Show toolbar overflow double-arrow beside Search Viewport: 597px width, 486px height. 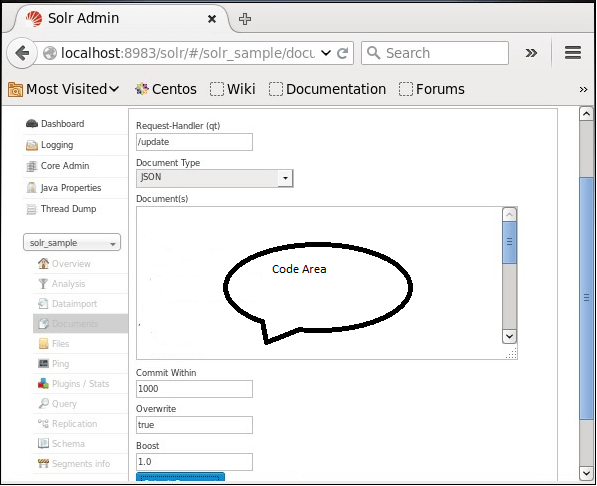[x=531, y=53]
